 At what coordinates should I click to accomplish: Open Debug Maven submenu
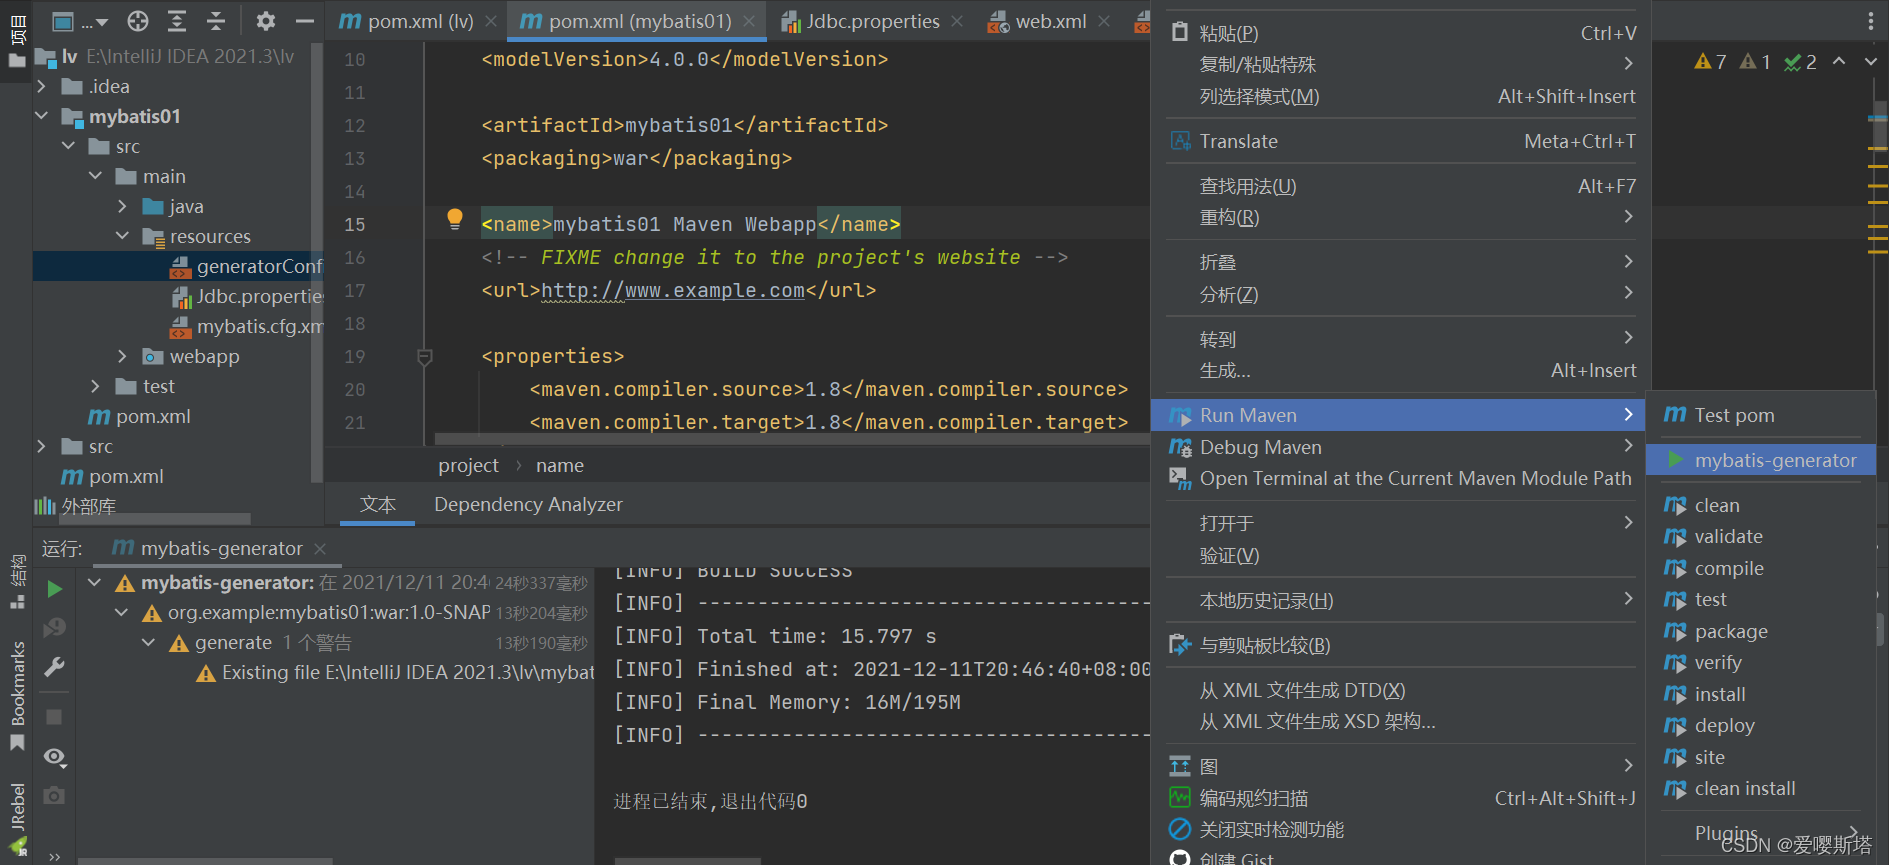pos(1398,447)
